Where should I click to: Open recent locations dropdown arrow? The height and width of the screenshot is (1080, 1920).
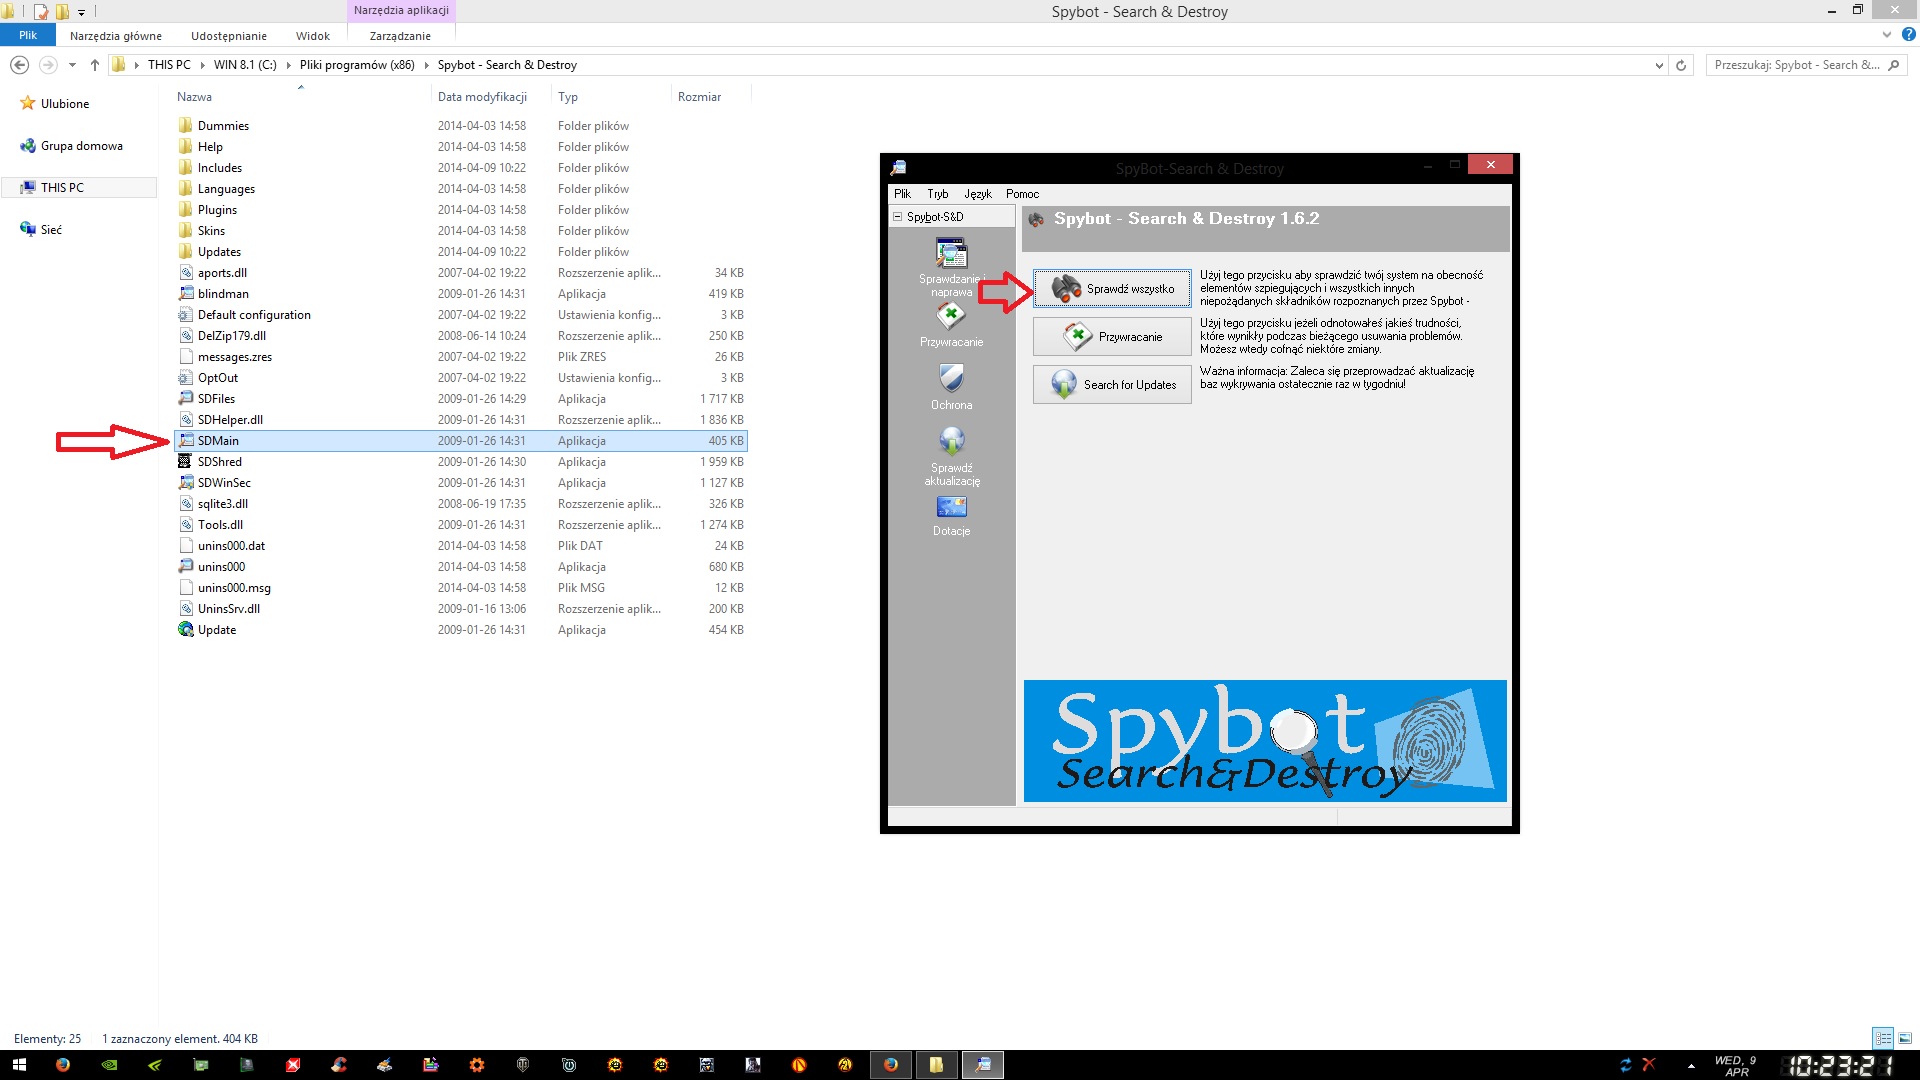(x=72, y=65)
